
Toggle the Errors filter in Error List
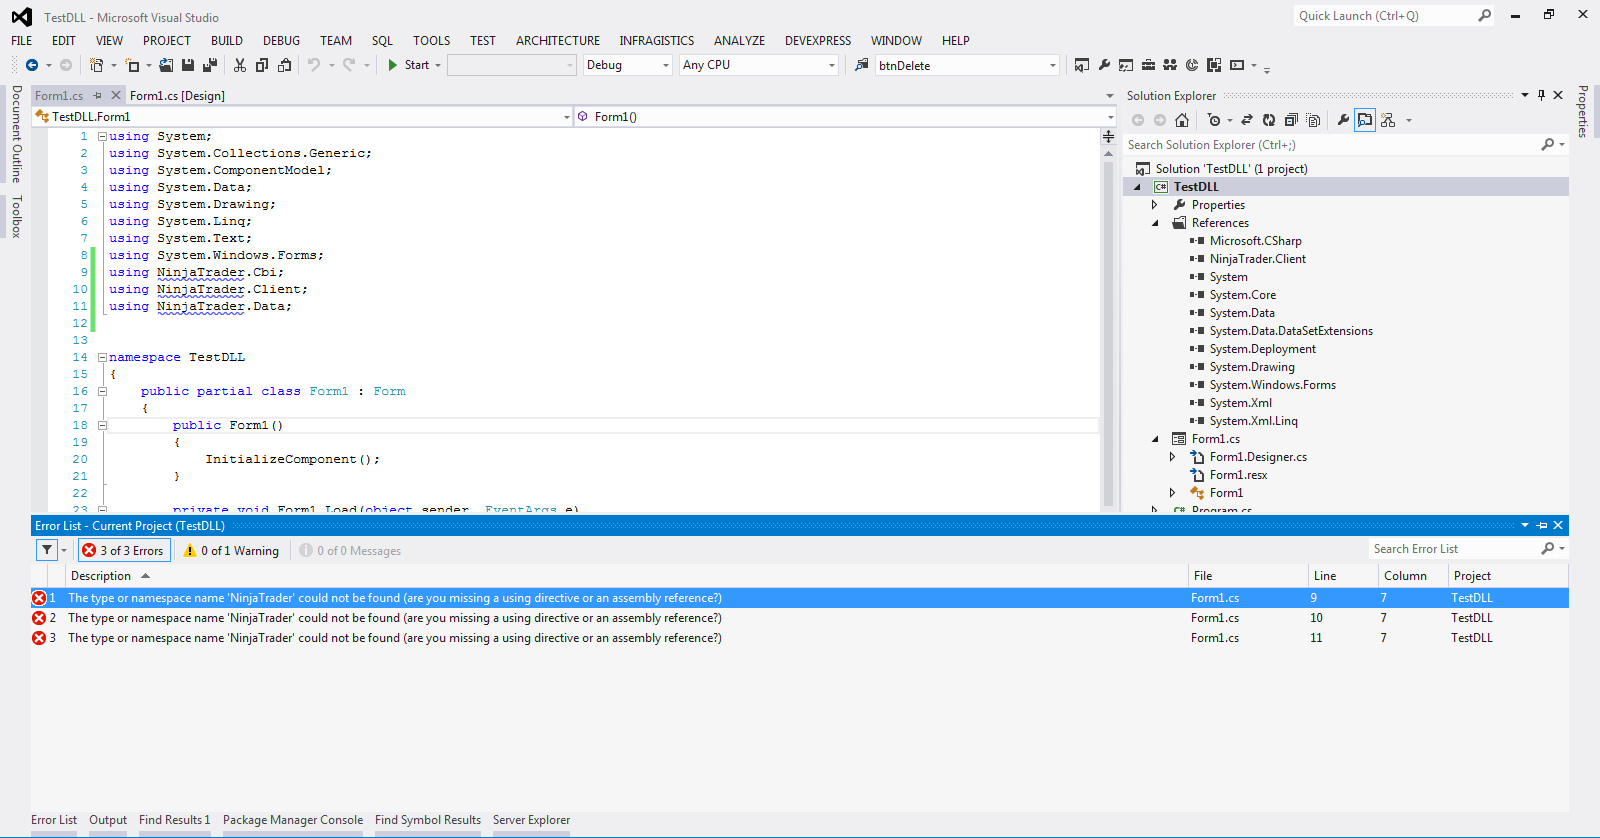(x=123, y=550)
